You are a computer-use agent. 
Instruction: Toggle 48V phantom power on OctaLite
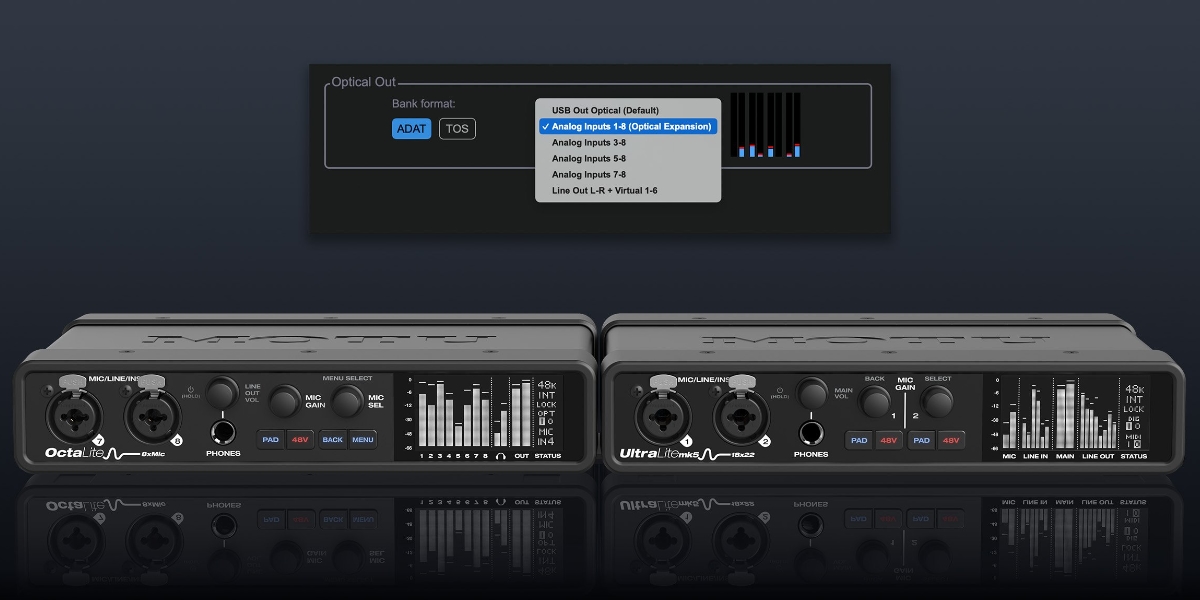point(300,439)
